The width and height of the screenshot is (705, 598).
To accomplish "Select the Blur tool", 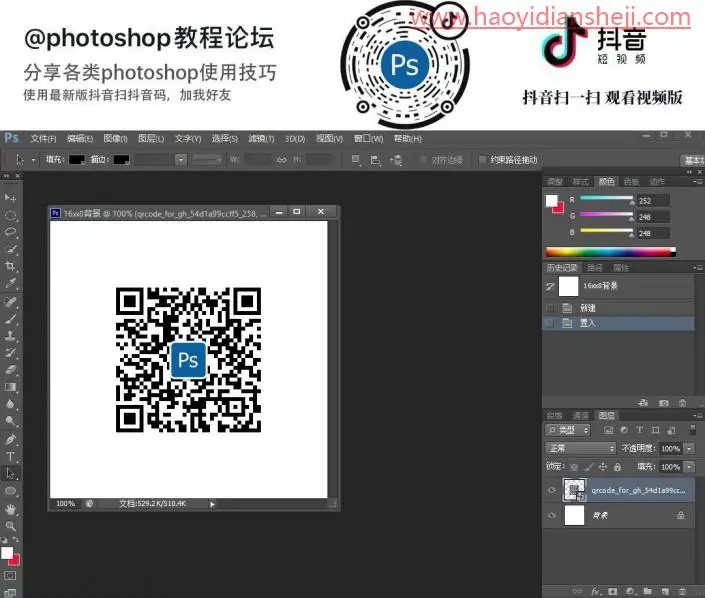I will pos(10,404).
